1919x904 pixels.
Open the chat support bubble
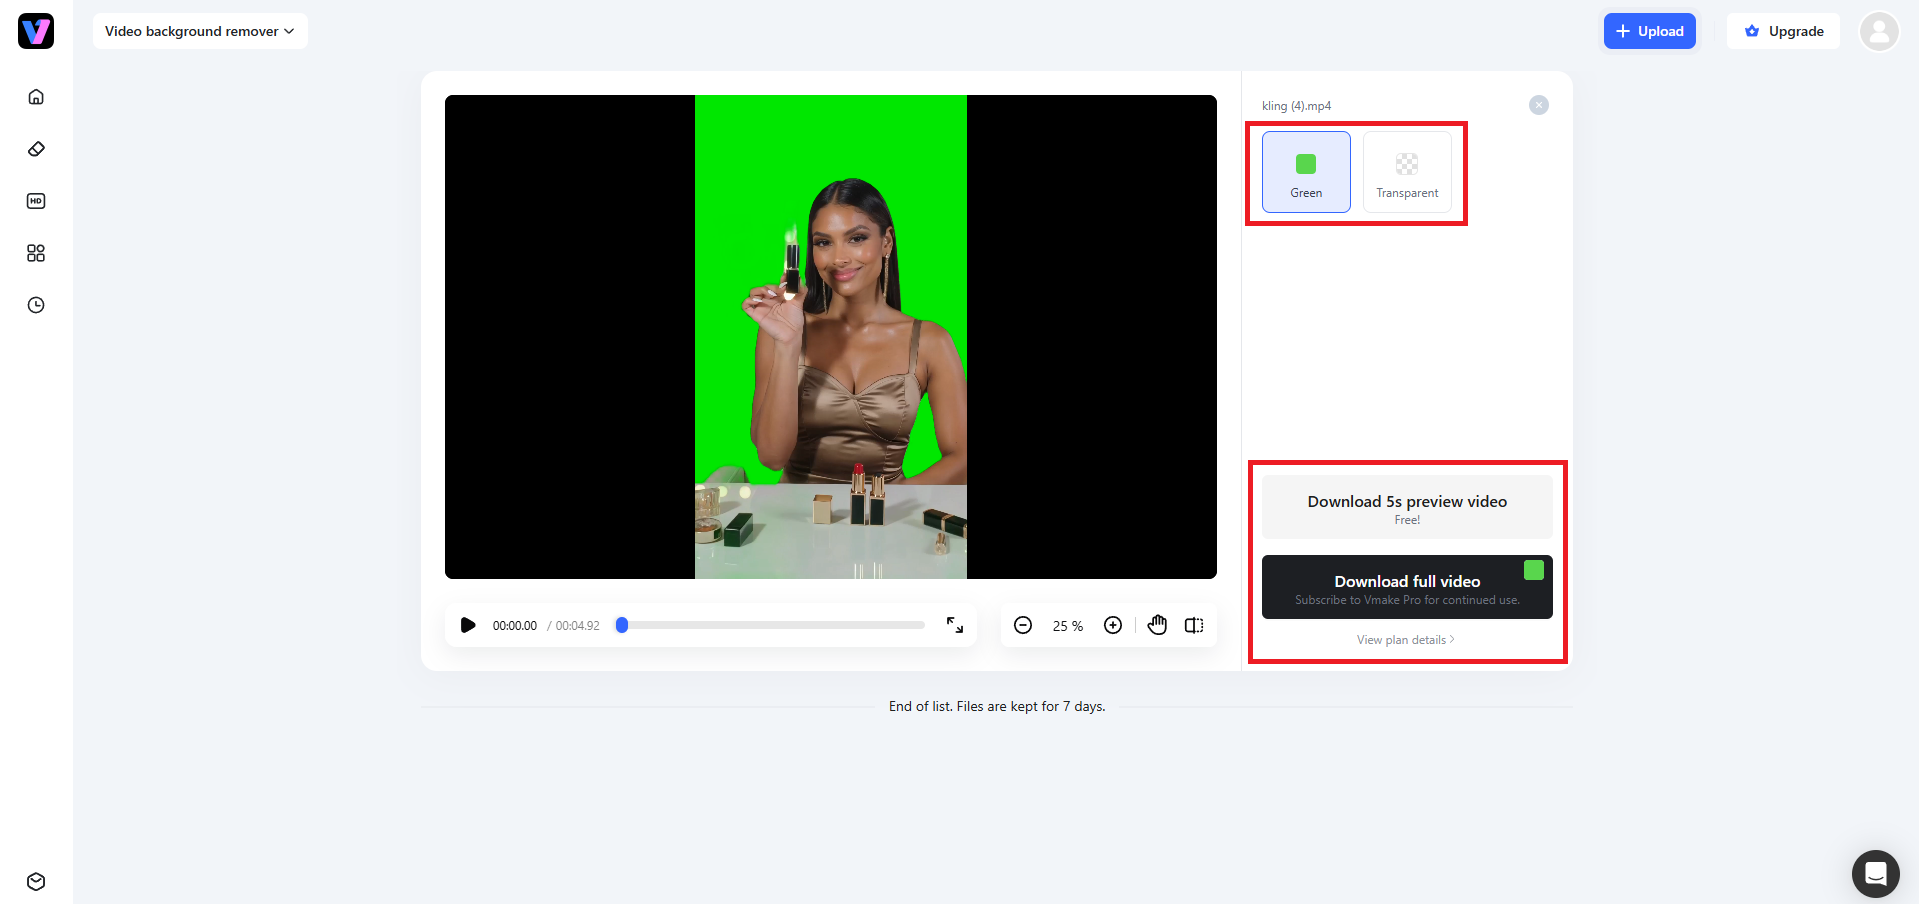click(1876, 874)
